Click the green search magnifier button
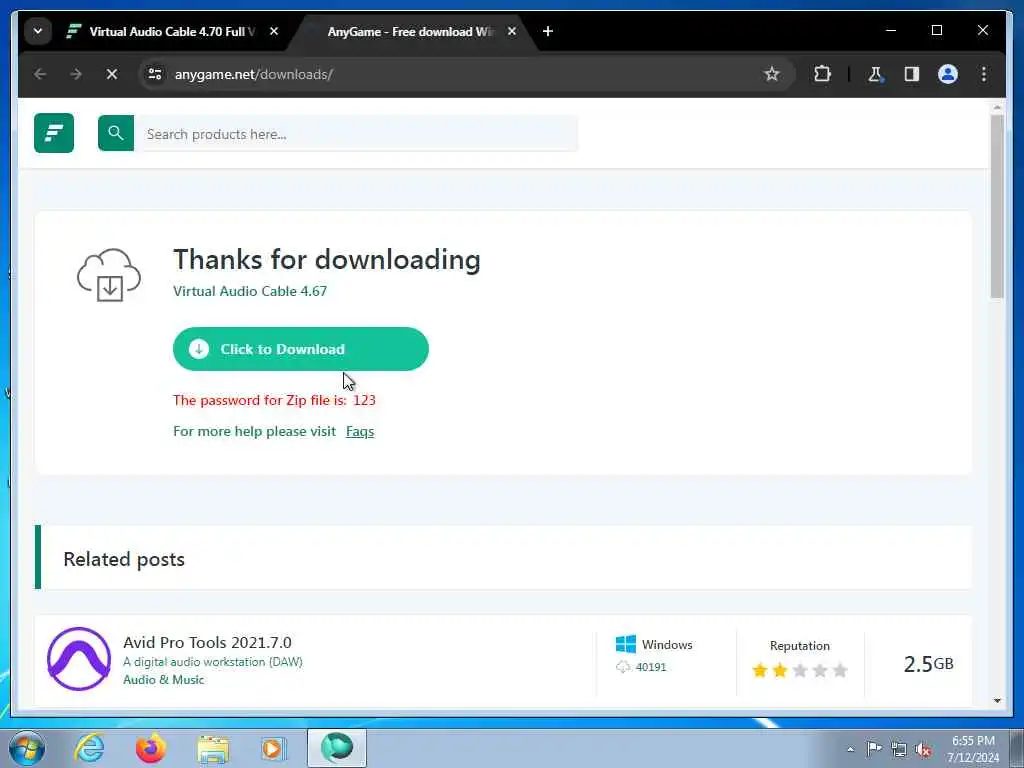Screen dimensions: 1024x768 [x=116, y=133]
